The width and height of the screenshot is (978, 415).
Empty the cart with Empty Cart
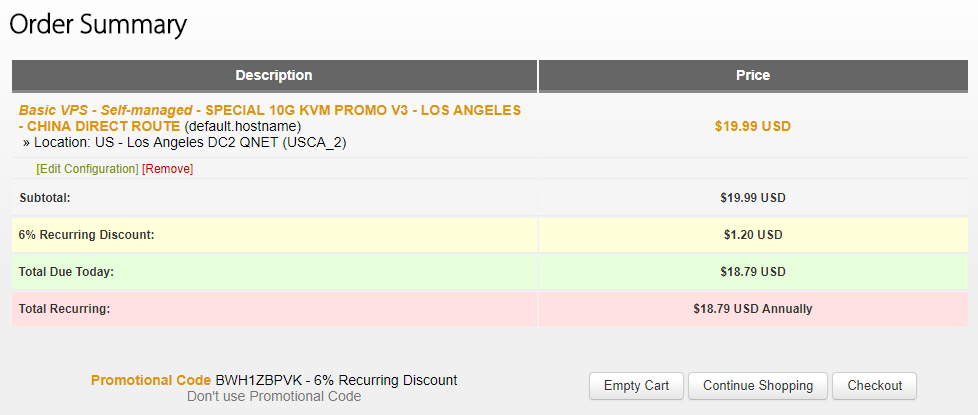click(x=636, y=385)
